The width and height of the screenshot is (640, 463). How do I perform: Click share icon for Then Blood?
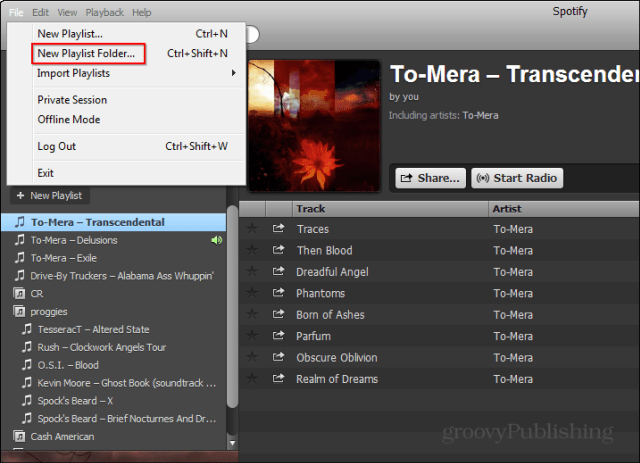click(x=278, y=249)
